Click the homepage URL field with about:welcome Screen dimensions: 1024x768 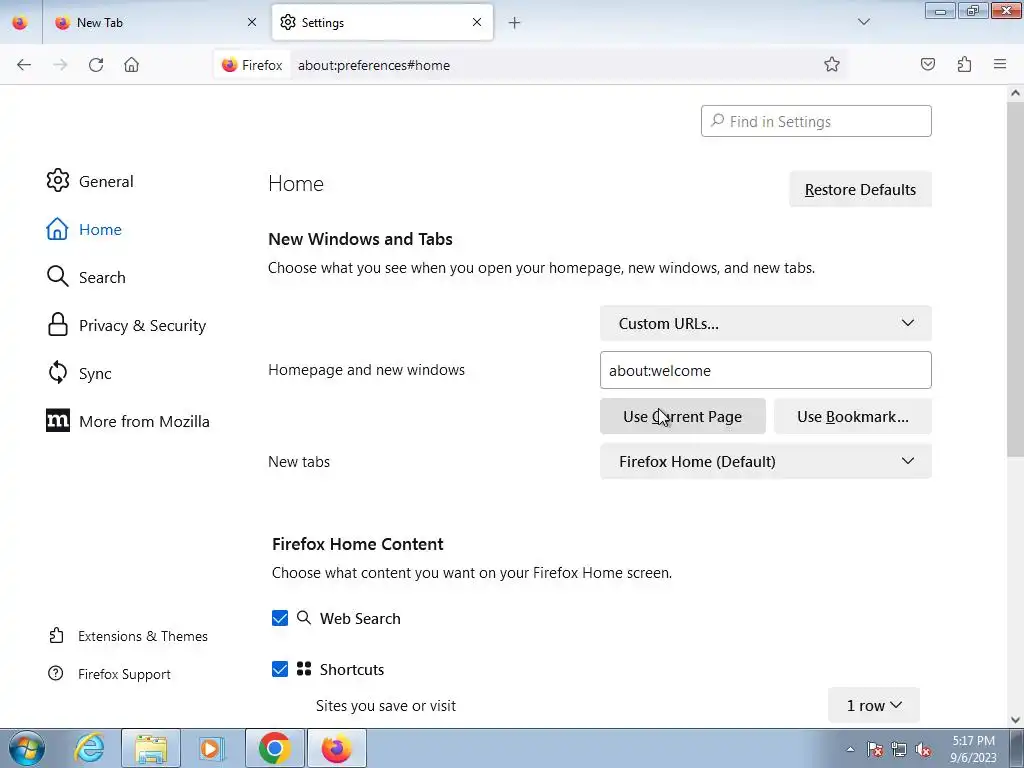765,370
